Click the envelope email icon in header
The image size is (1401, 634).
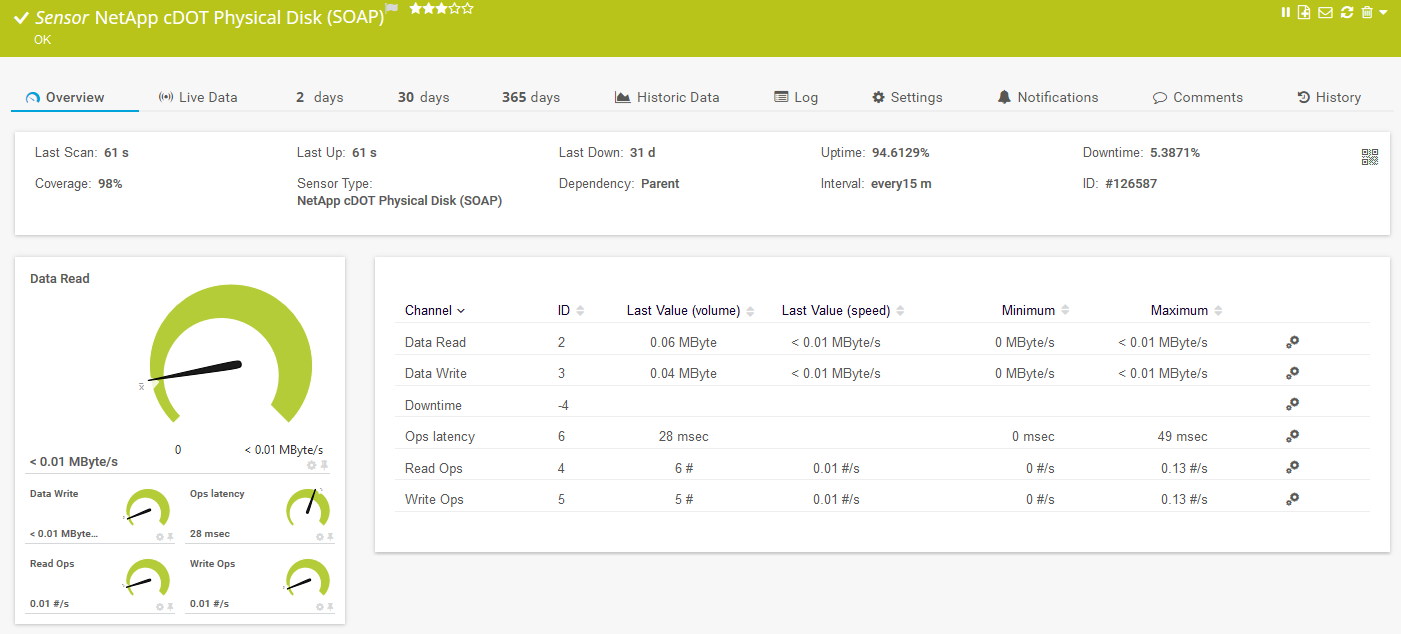coord(1325,12)
